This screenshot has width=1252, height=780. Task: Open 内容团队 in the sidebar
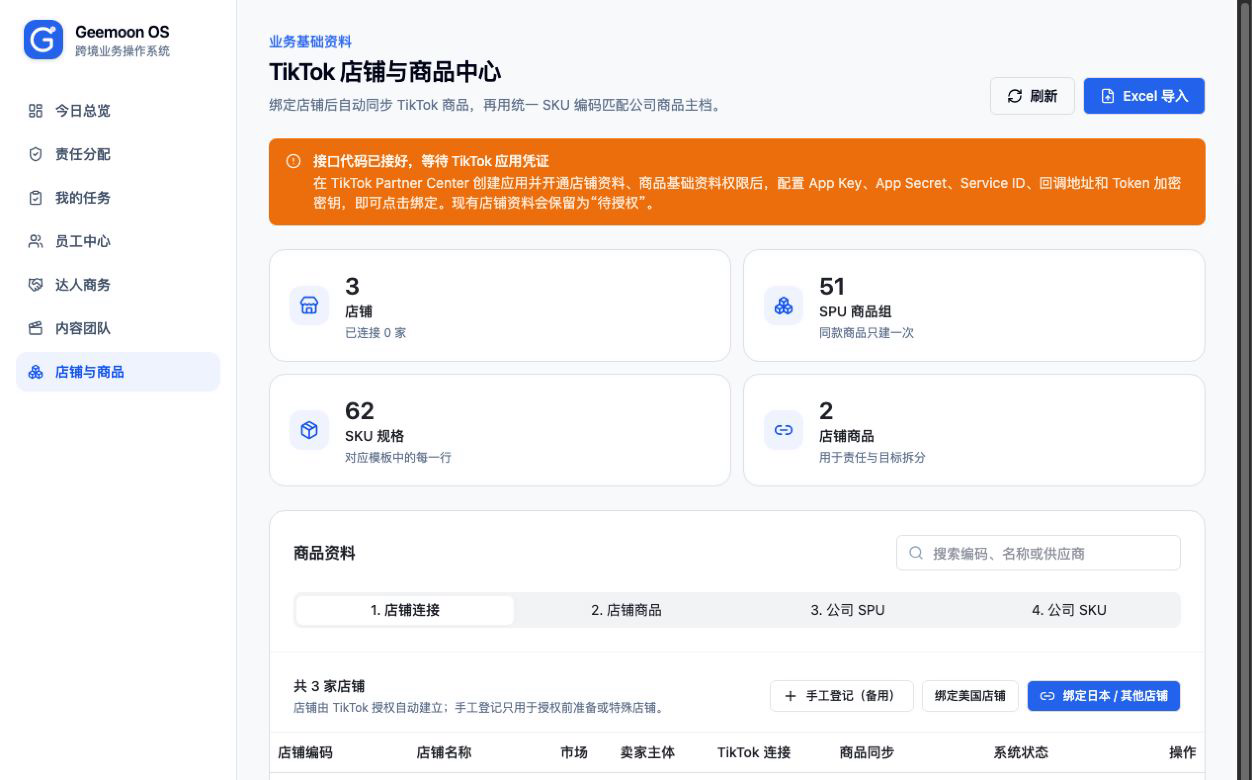pyautogui.click(x=118, y=328)
